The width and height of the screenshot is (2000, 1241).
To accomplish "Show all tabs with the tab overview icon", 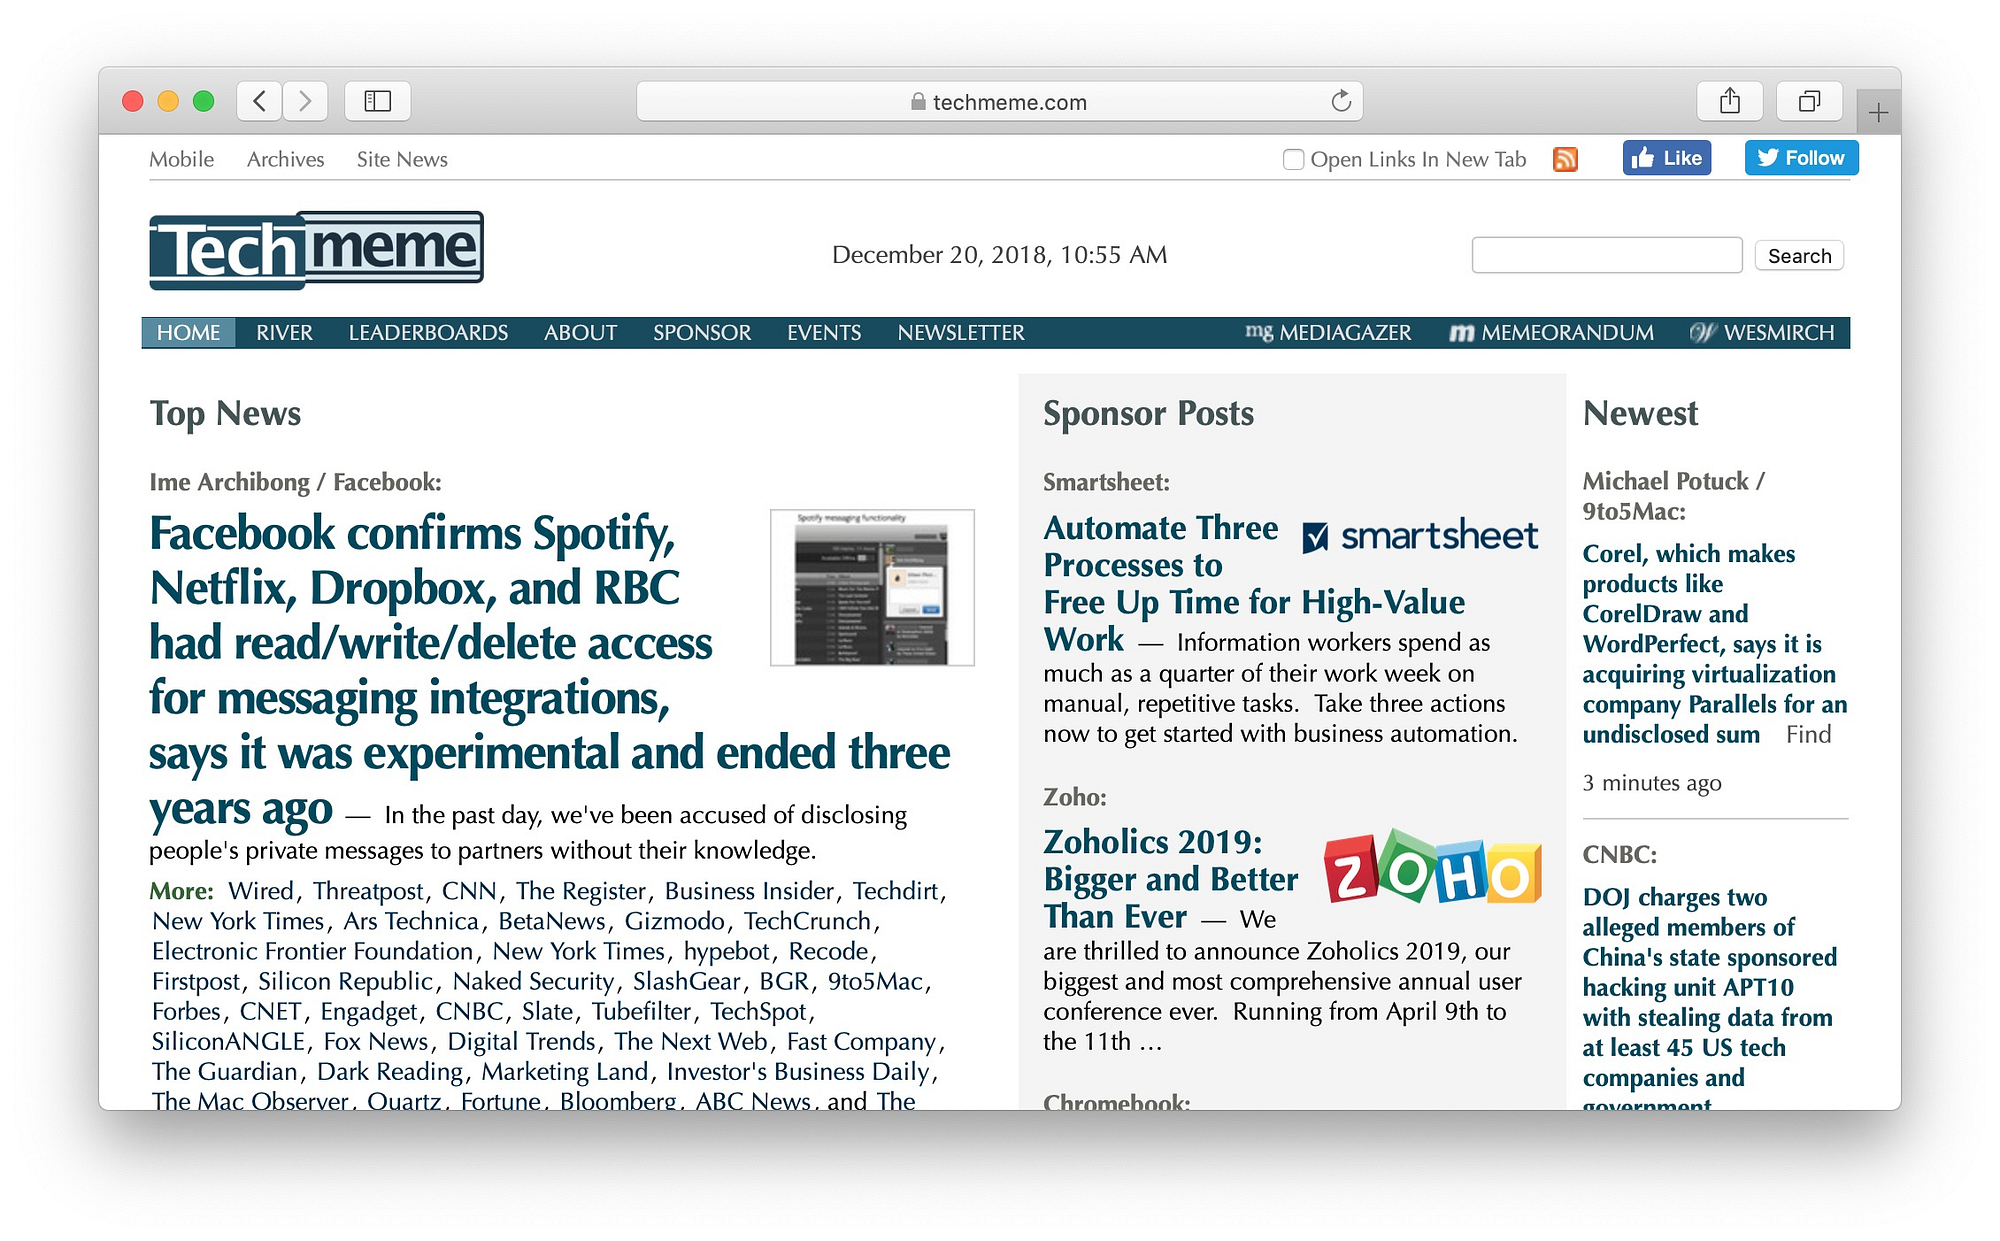I will [x=1810, y=100].
